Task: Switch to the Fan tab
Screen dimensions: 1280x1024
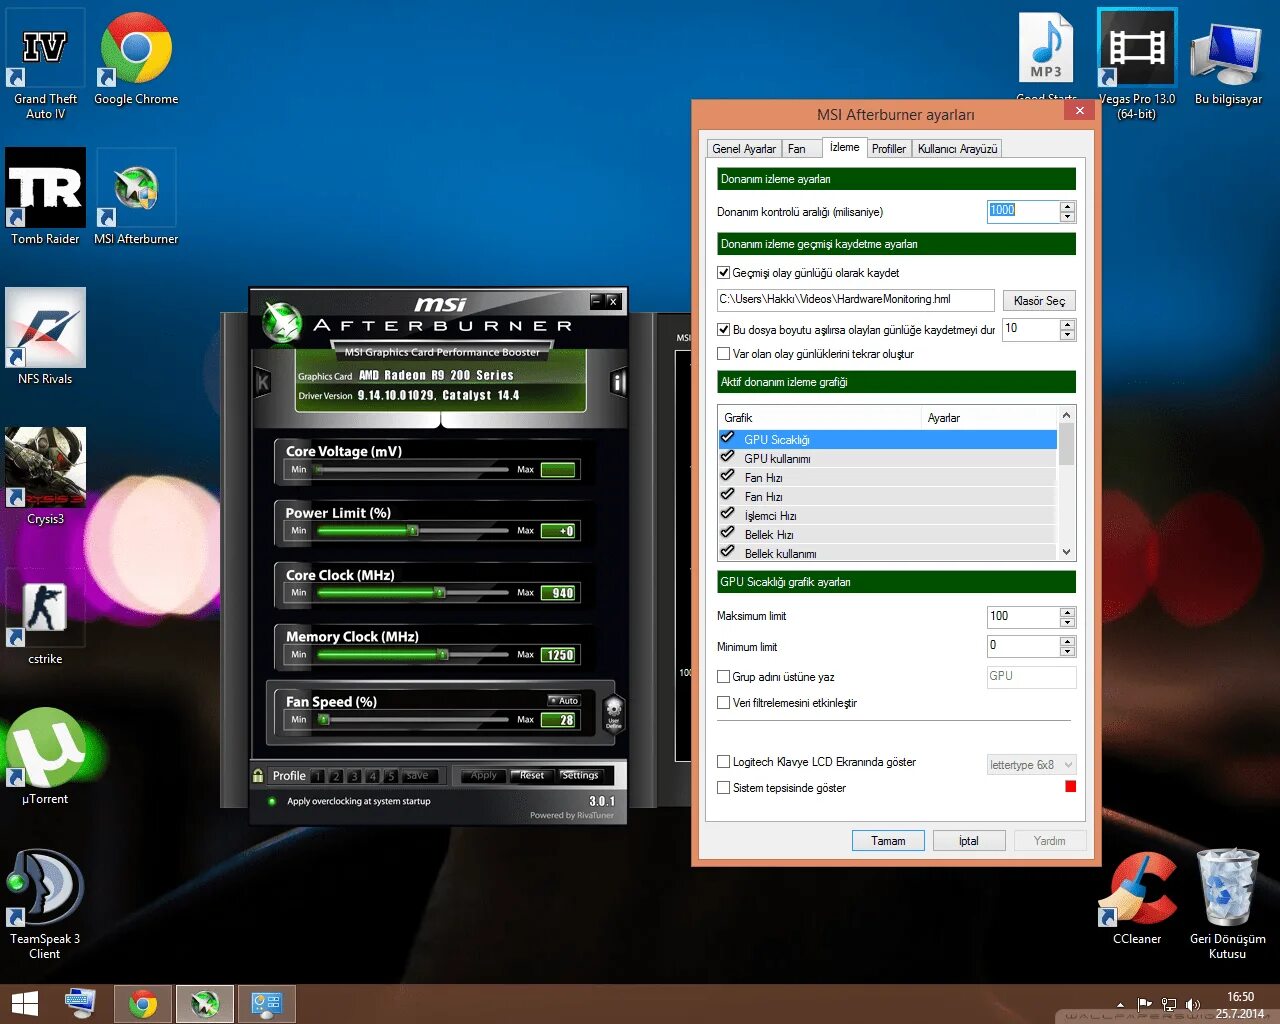Action: tap(797, 149)
